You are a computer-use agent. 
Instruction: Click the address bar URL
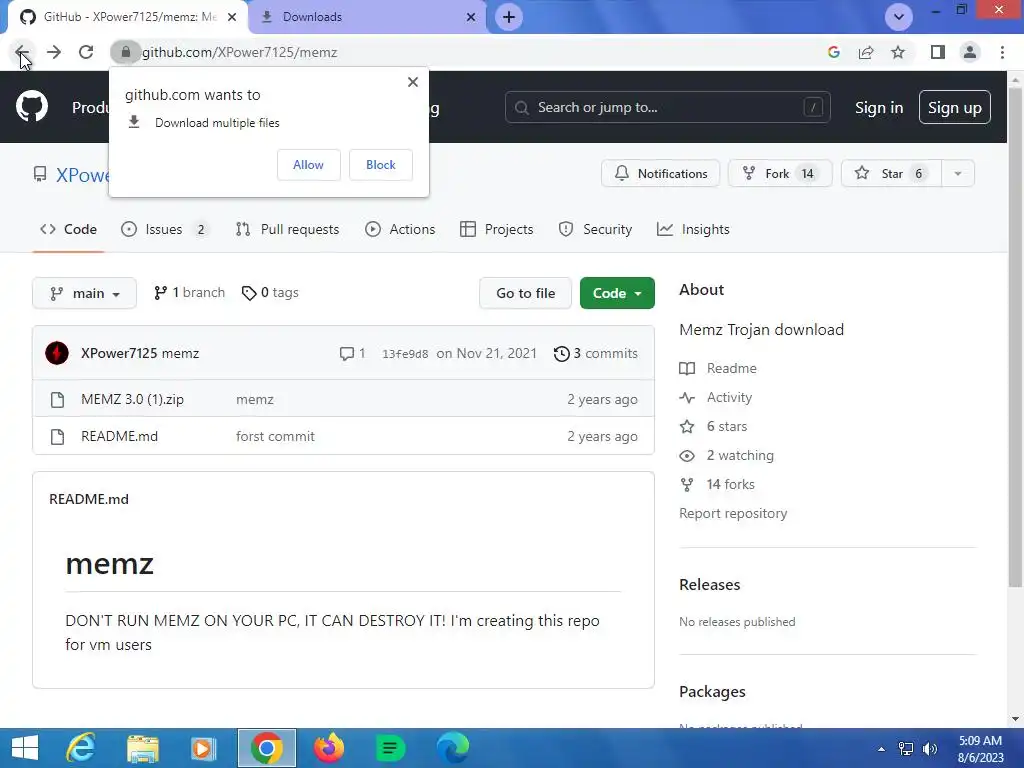pos(240,52)
